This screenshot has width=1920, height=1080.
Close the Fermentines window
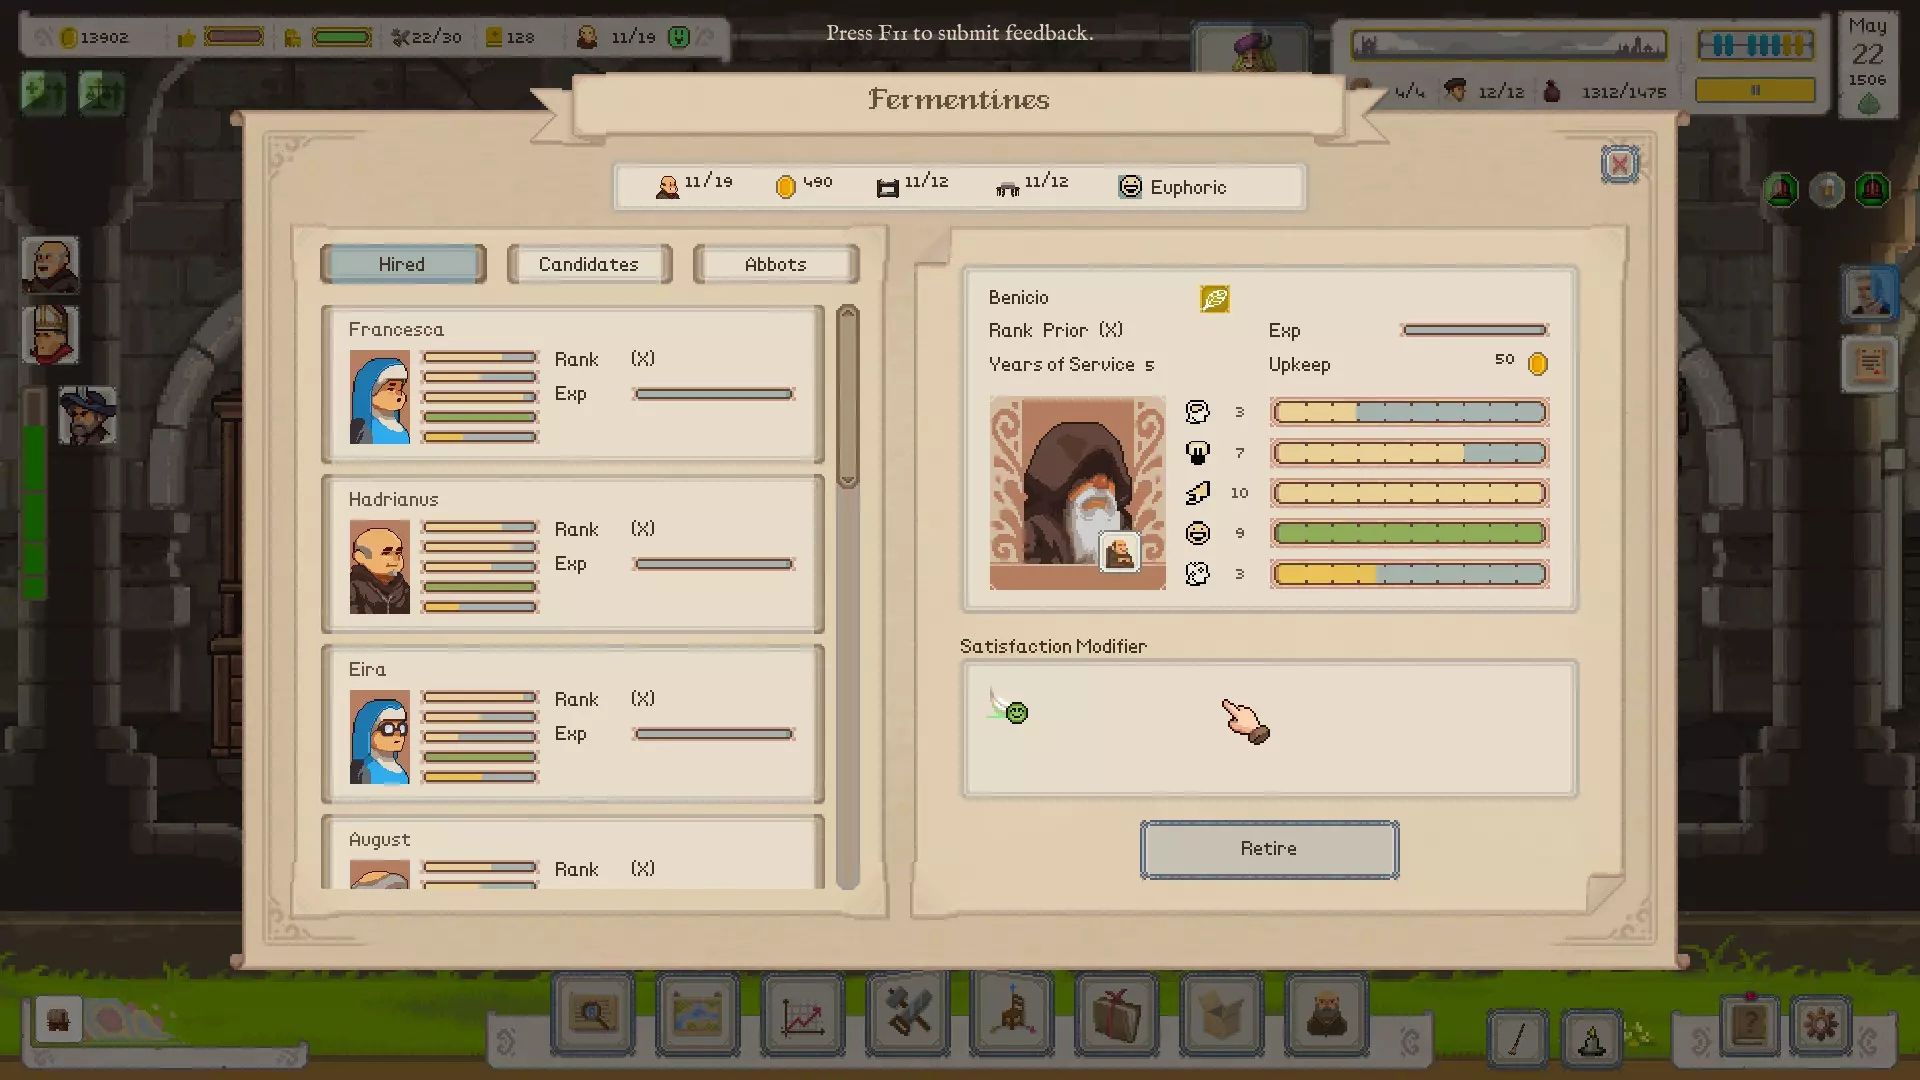[1619, 164]
